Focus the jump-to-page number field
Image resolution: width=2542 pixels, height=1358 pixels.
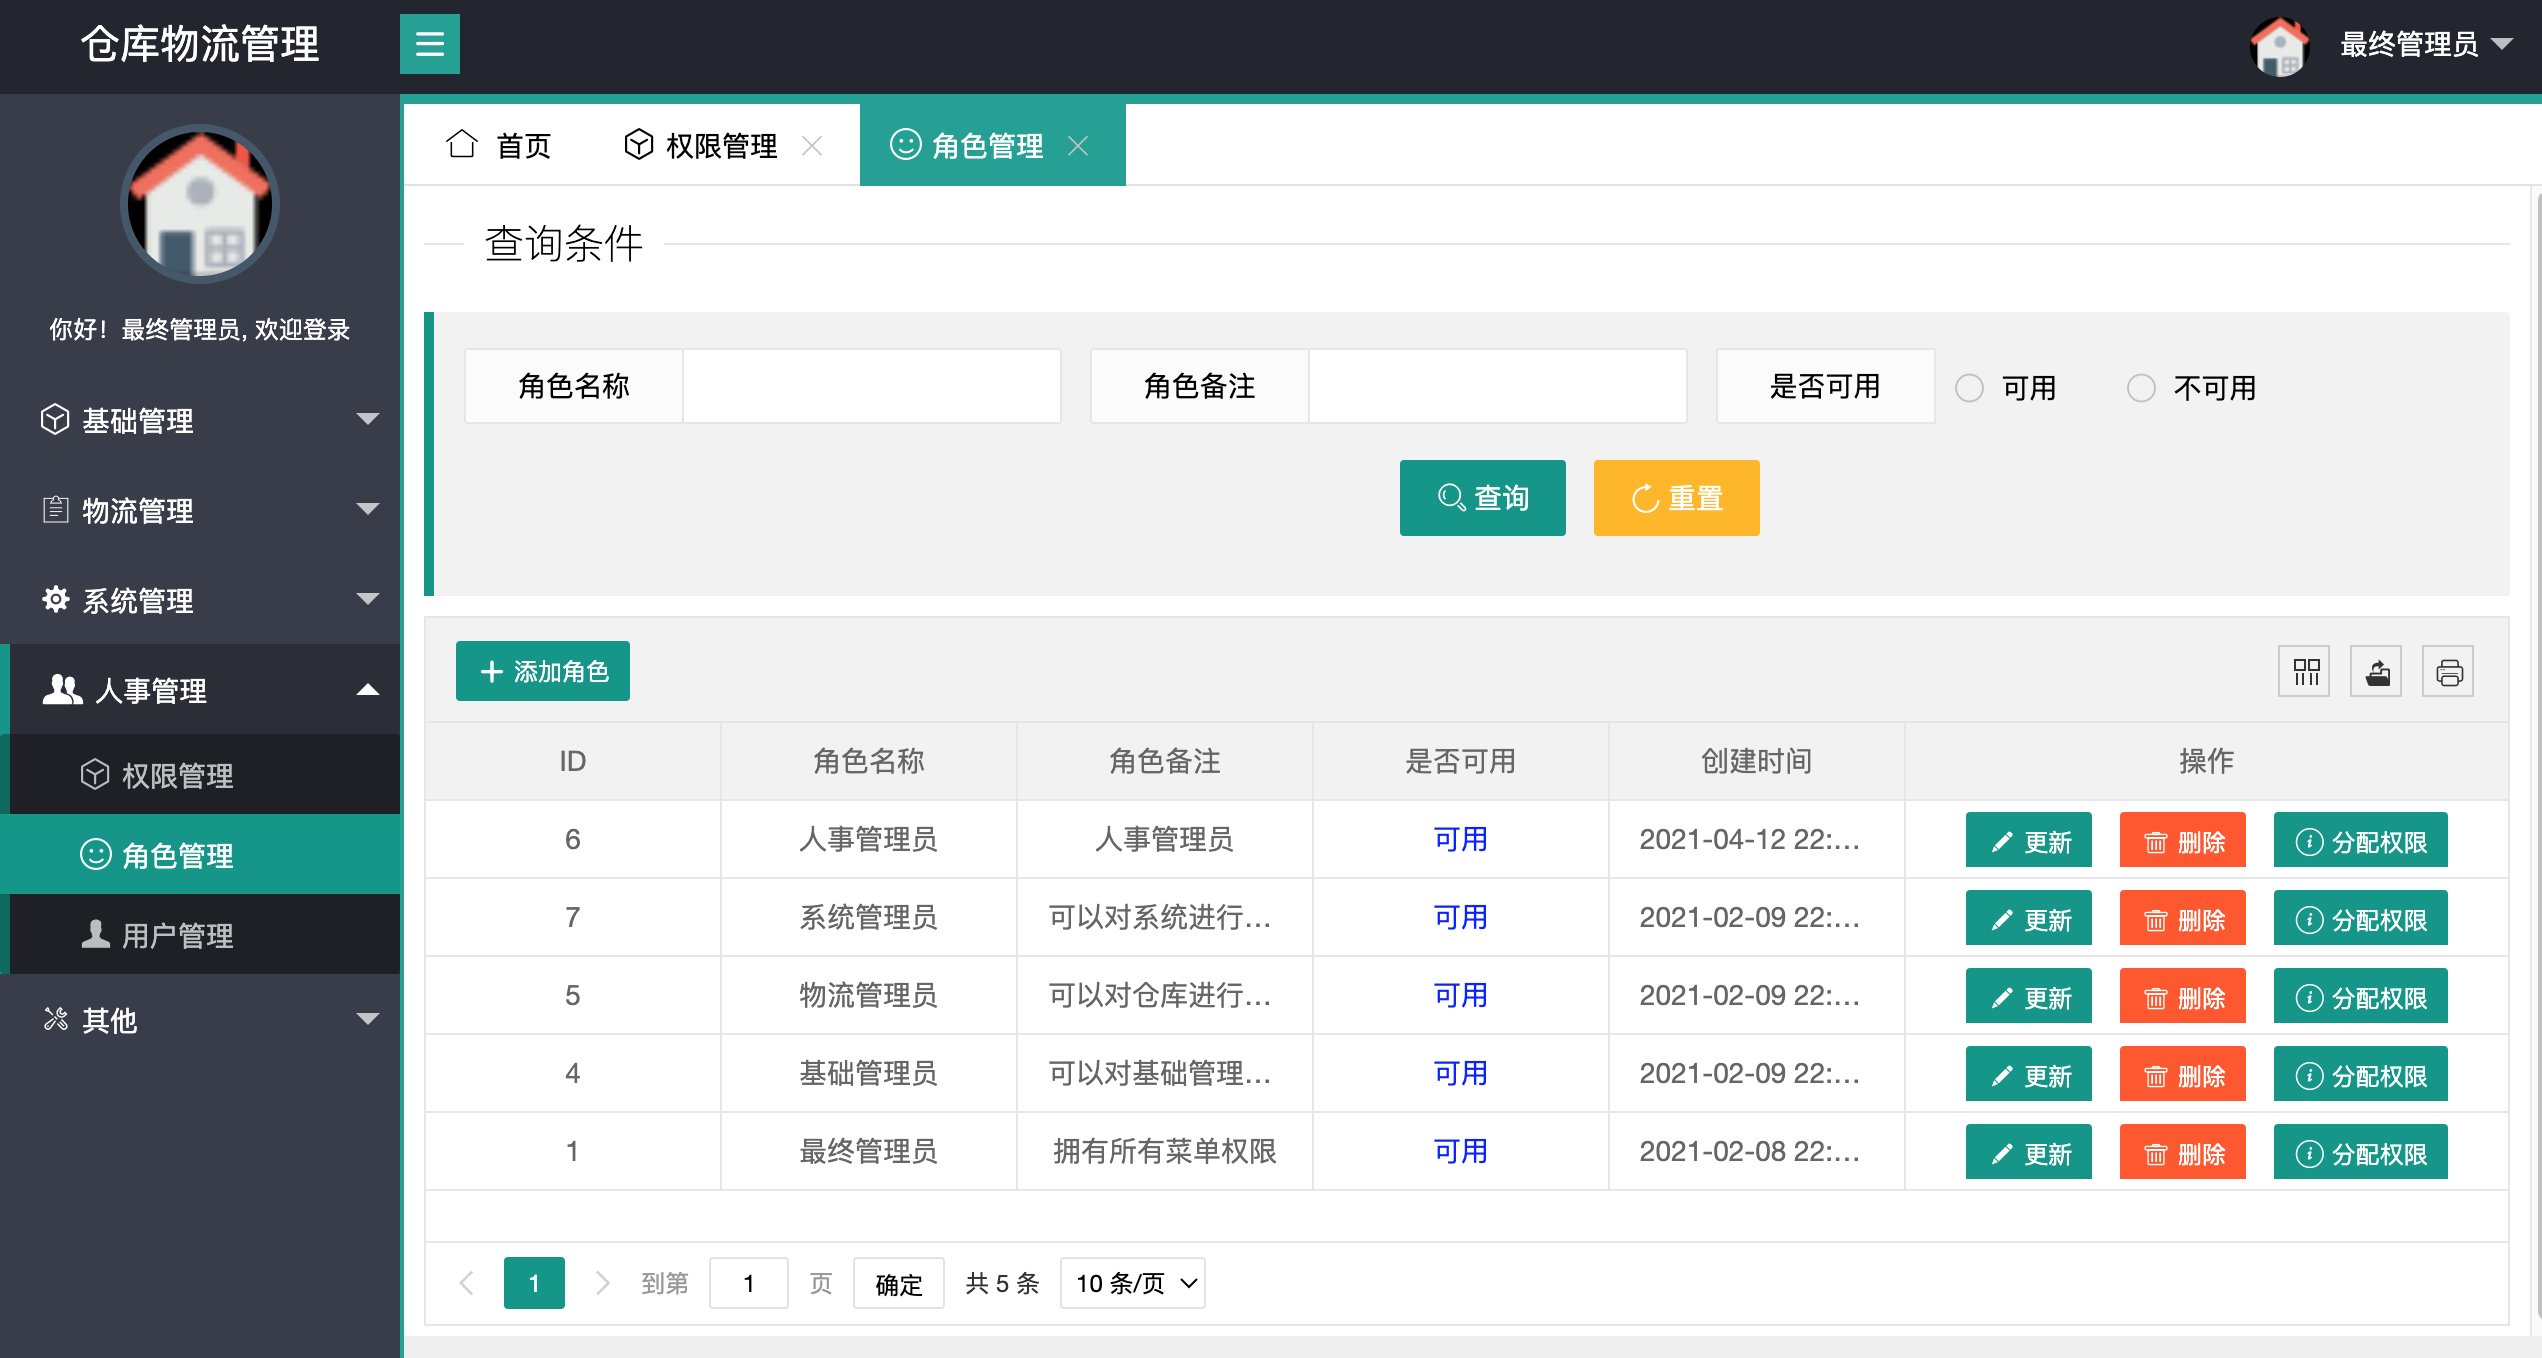click(x=749, y=1283)
